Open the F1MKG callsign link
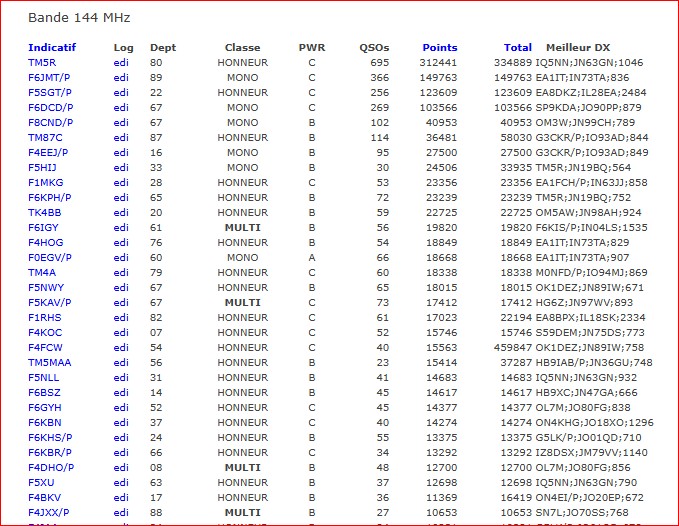The width and height of the screenshot is (679, 526). click(x=45, y=183)
